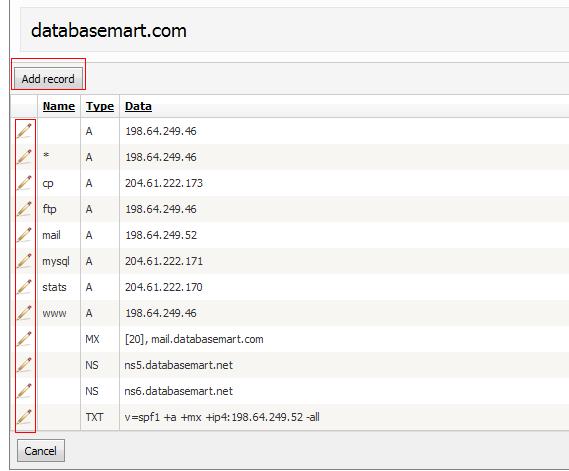
Task: Click the pencil icon for the * record
Action: click(24, 157)
